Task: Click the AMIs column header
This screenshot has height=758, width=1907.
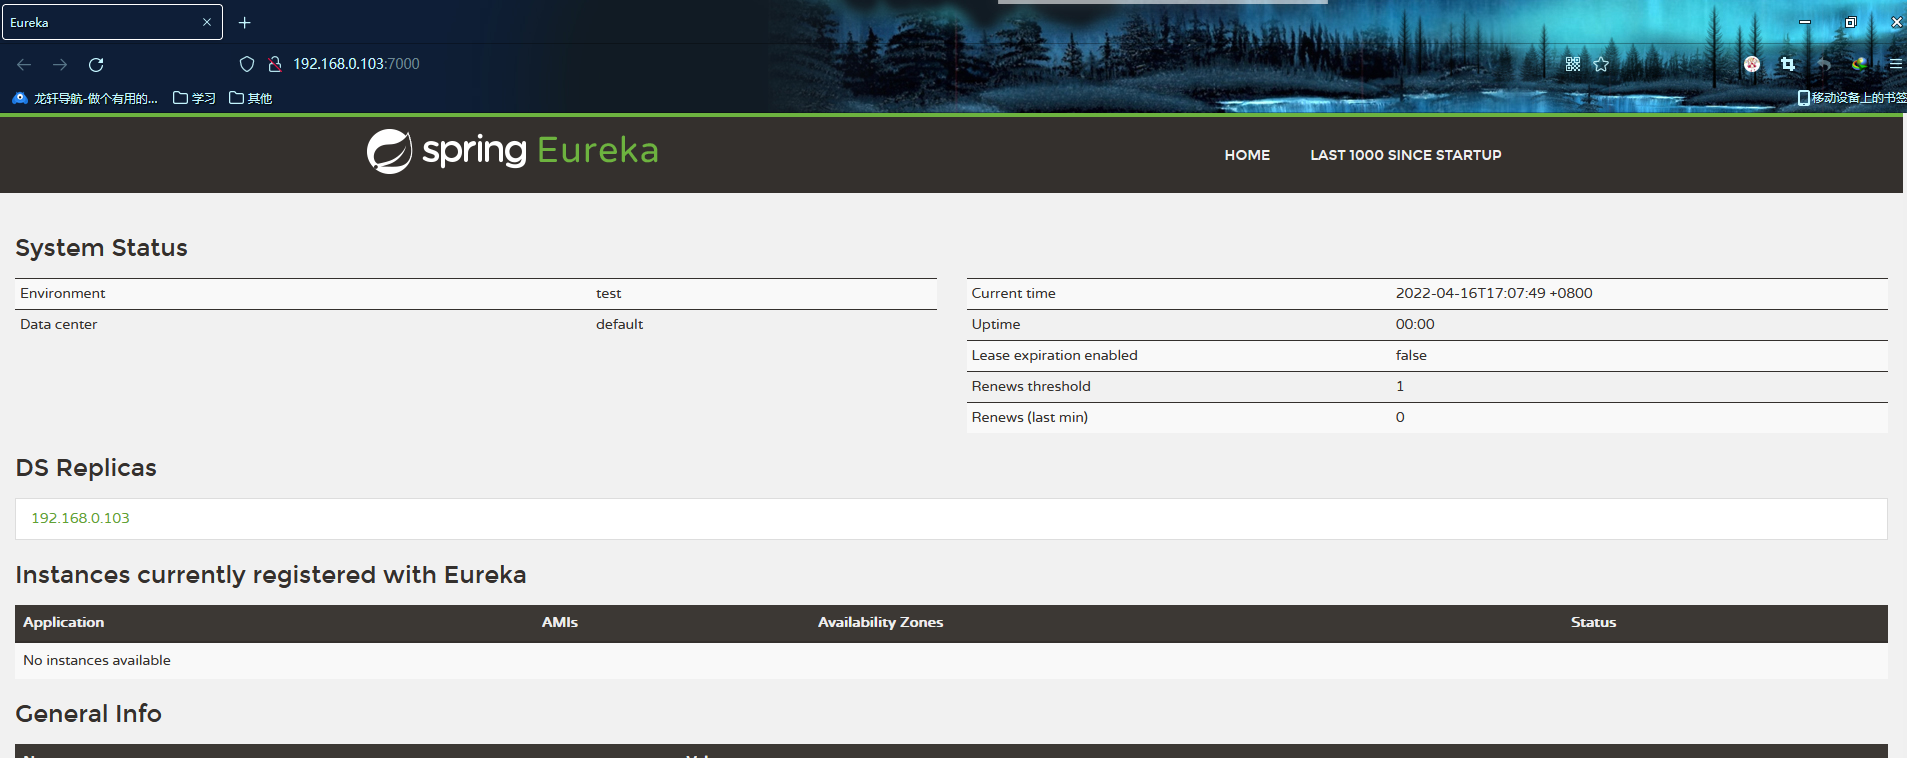Action: (560, 622)
